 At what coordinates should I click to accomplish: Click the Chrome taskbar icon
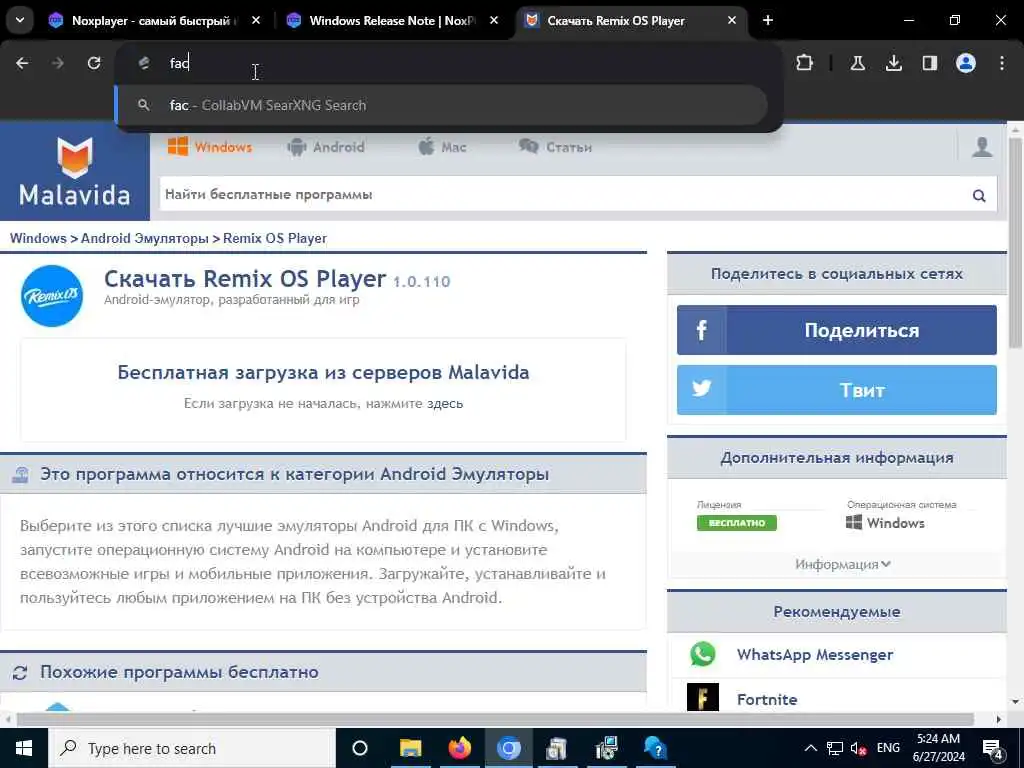(509, 748)
